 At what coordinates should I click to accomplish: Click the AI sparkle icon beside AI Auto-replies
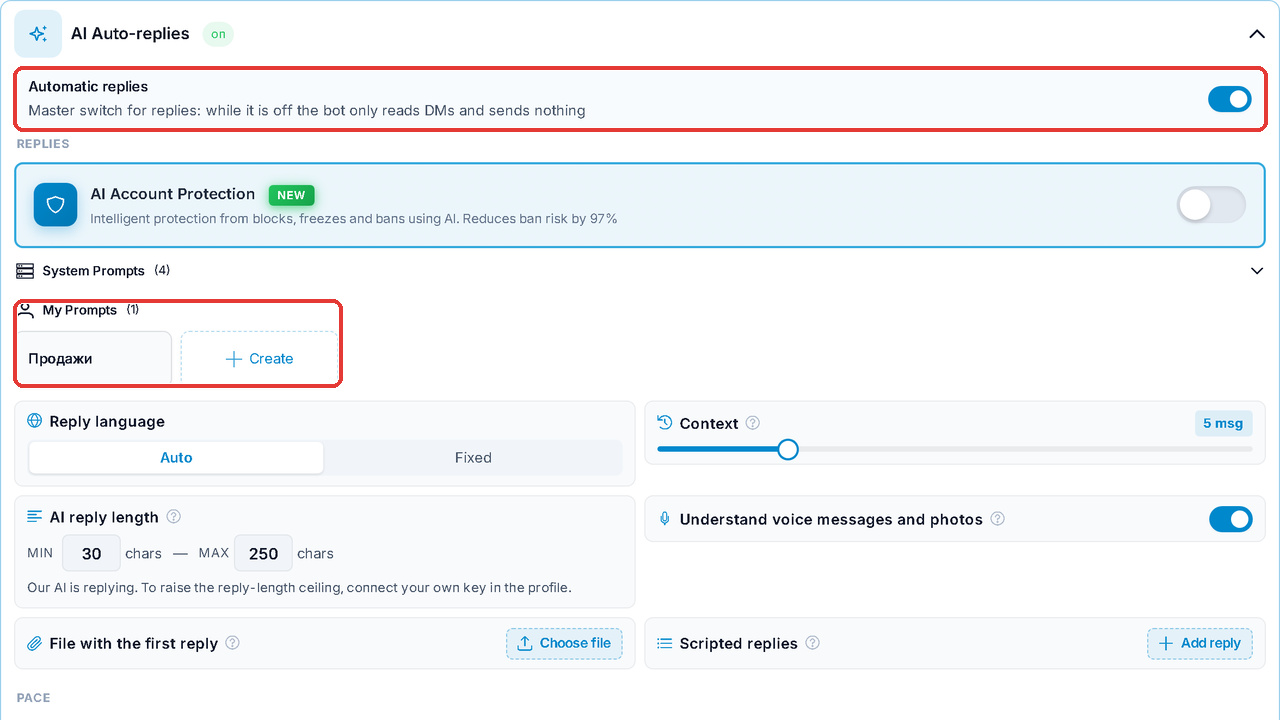tap(38, 34)
